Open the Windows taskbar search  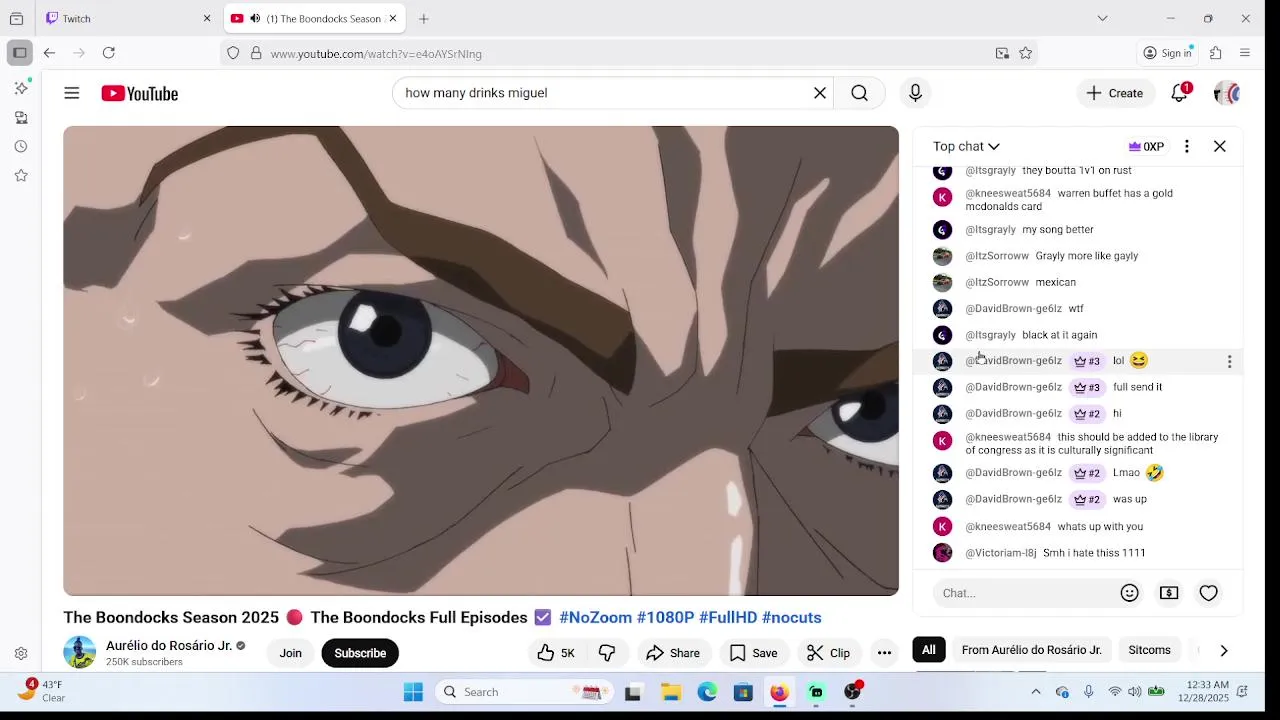click(525, 692)
